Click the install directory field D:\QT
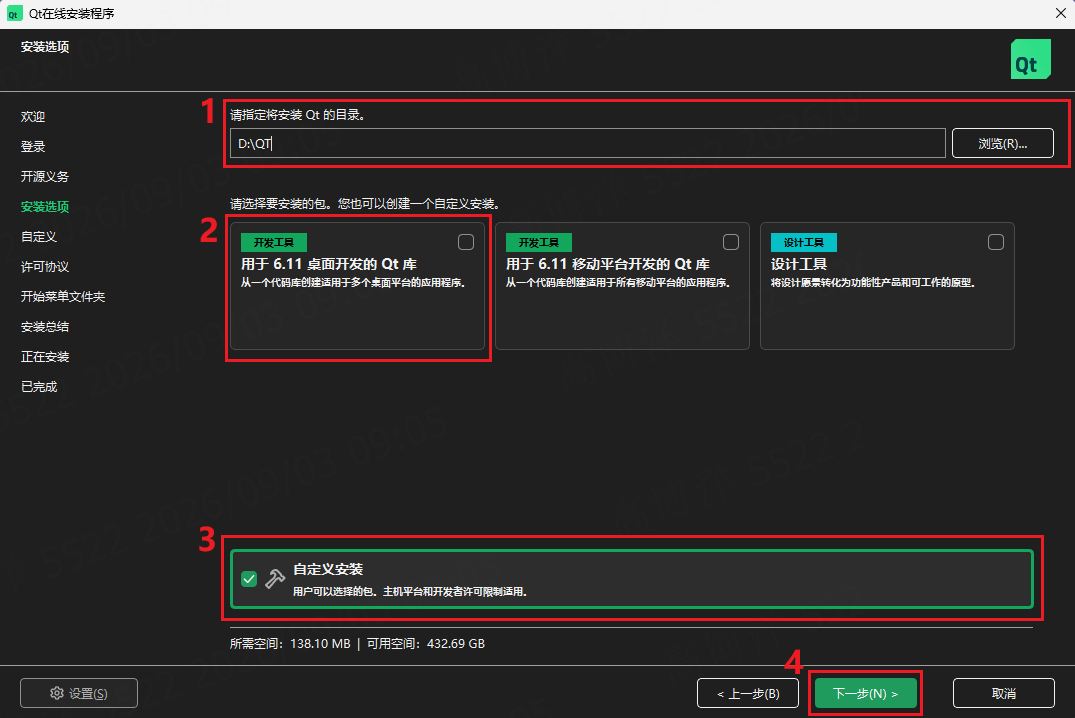Viewport: 1075px width, 718px height. (588, 143)
